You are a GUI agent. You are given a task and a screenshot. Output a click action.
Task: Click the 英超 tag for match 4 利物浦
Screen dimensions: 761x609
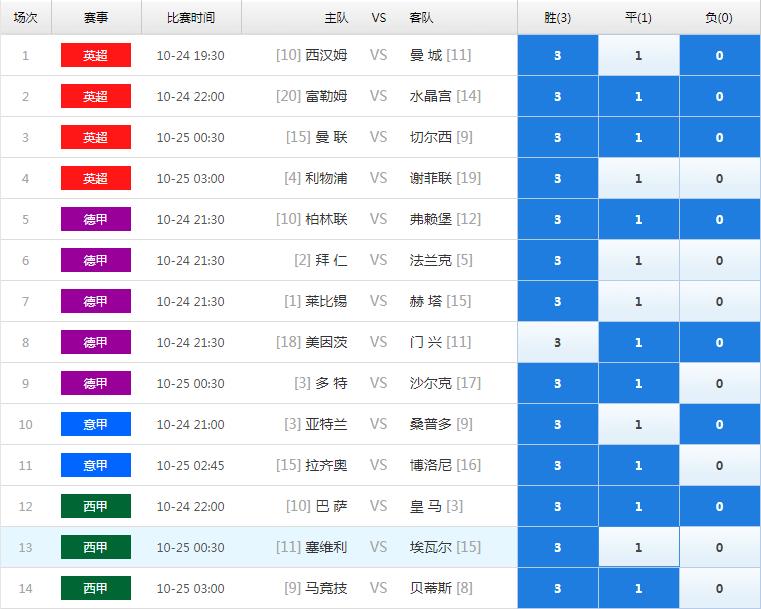coord(96,178)
